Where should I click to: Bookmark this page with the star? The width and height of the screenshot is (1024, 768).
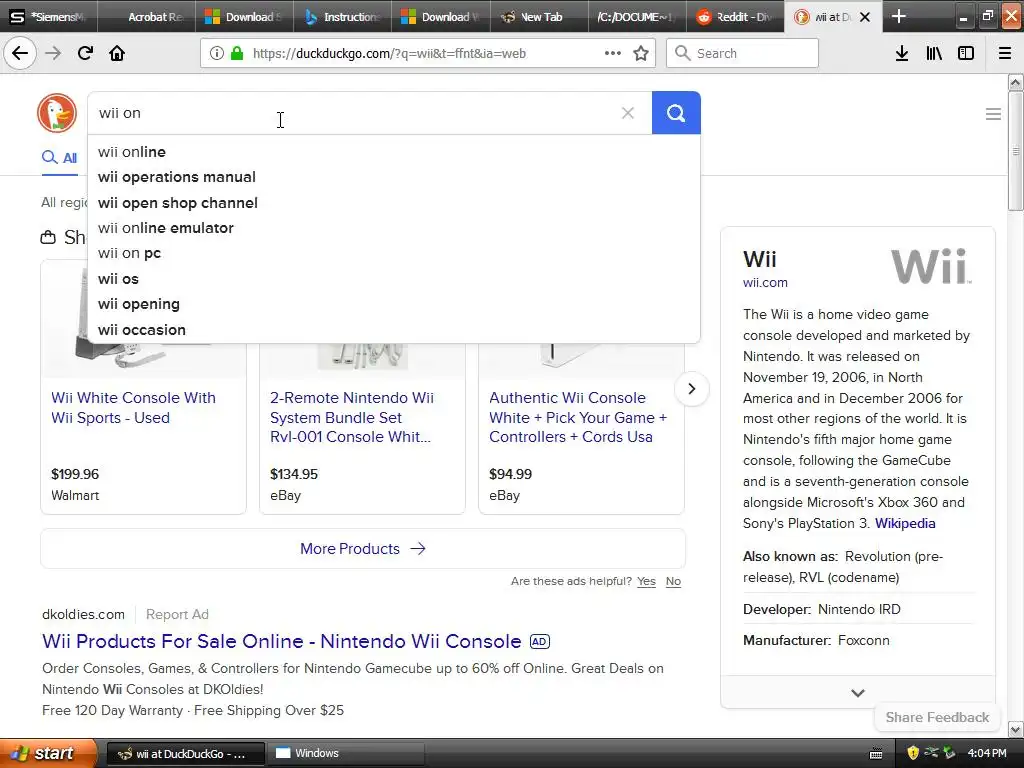click(x=641, y=54)
